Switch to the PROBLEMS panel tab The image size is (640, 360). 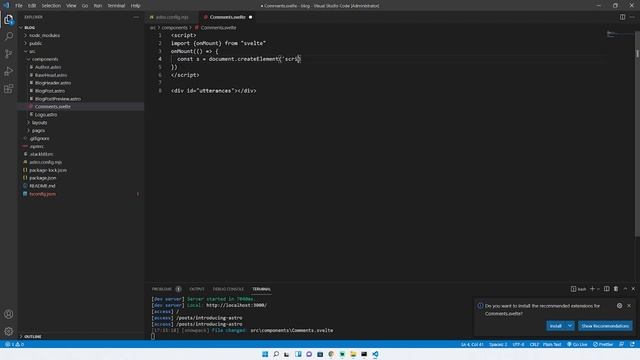162,289
